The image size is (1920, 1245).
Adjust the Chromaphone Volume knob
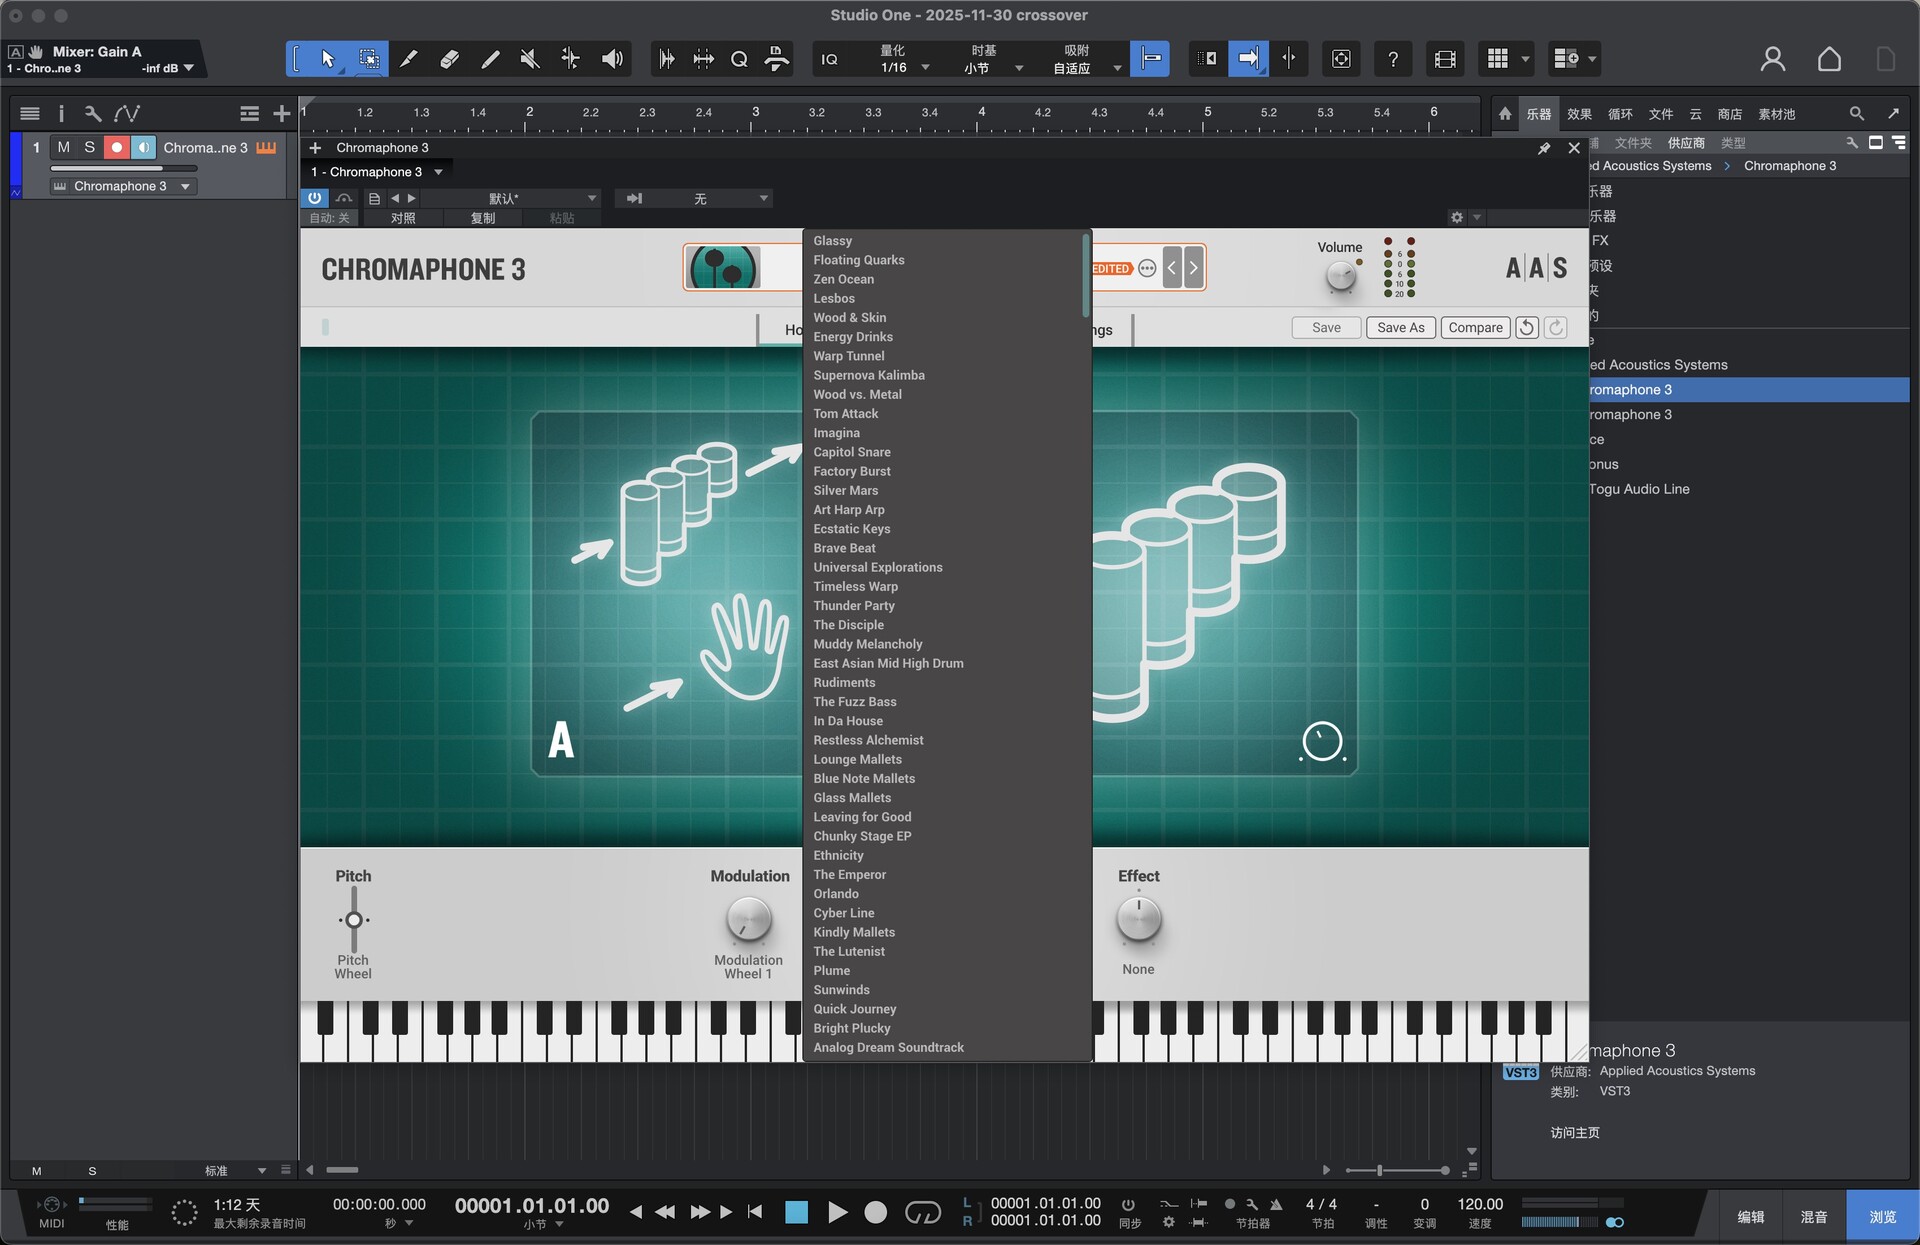pos(1340,276)
